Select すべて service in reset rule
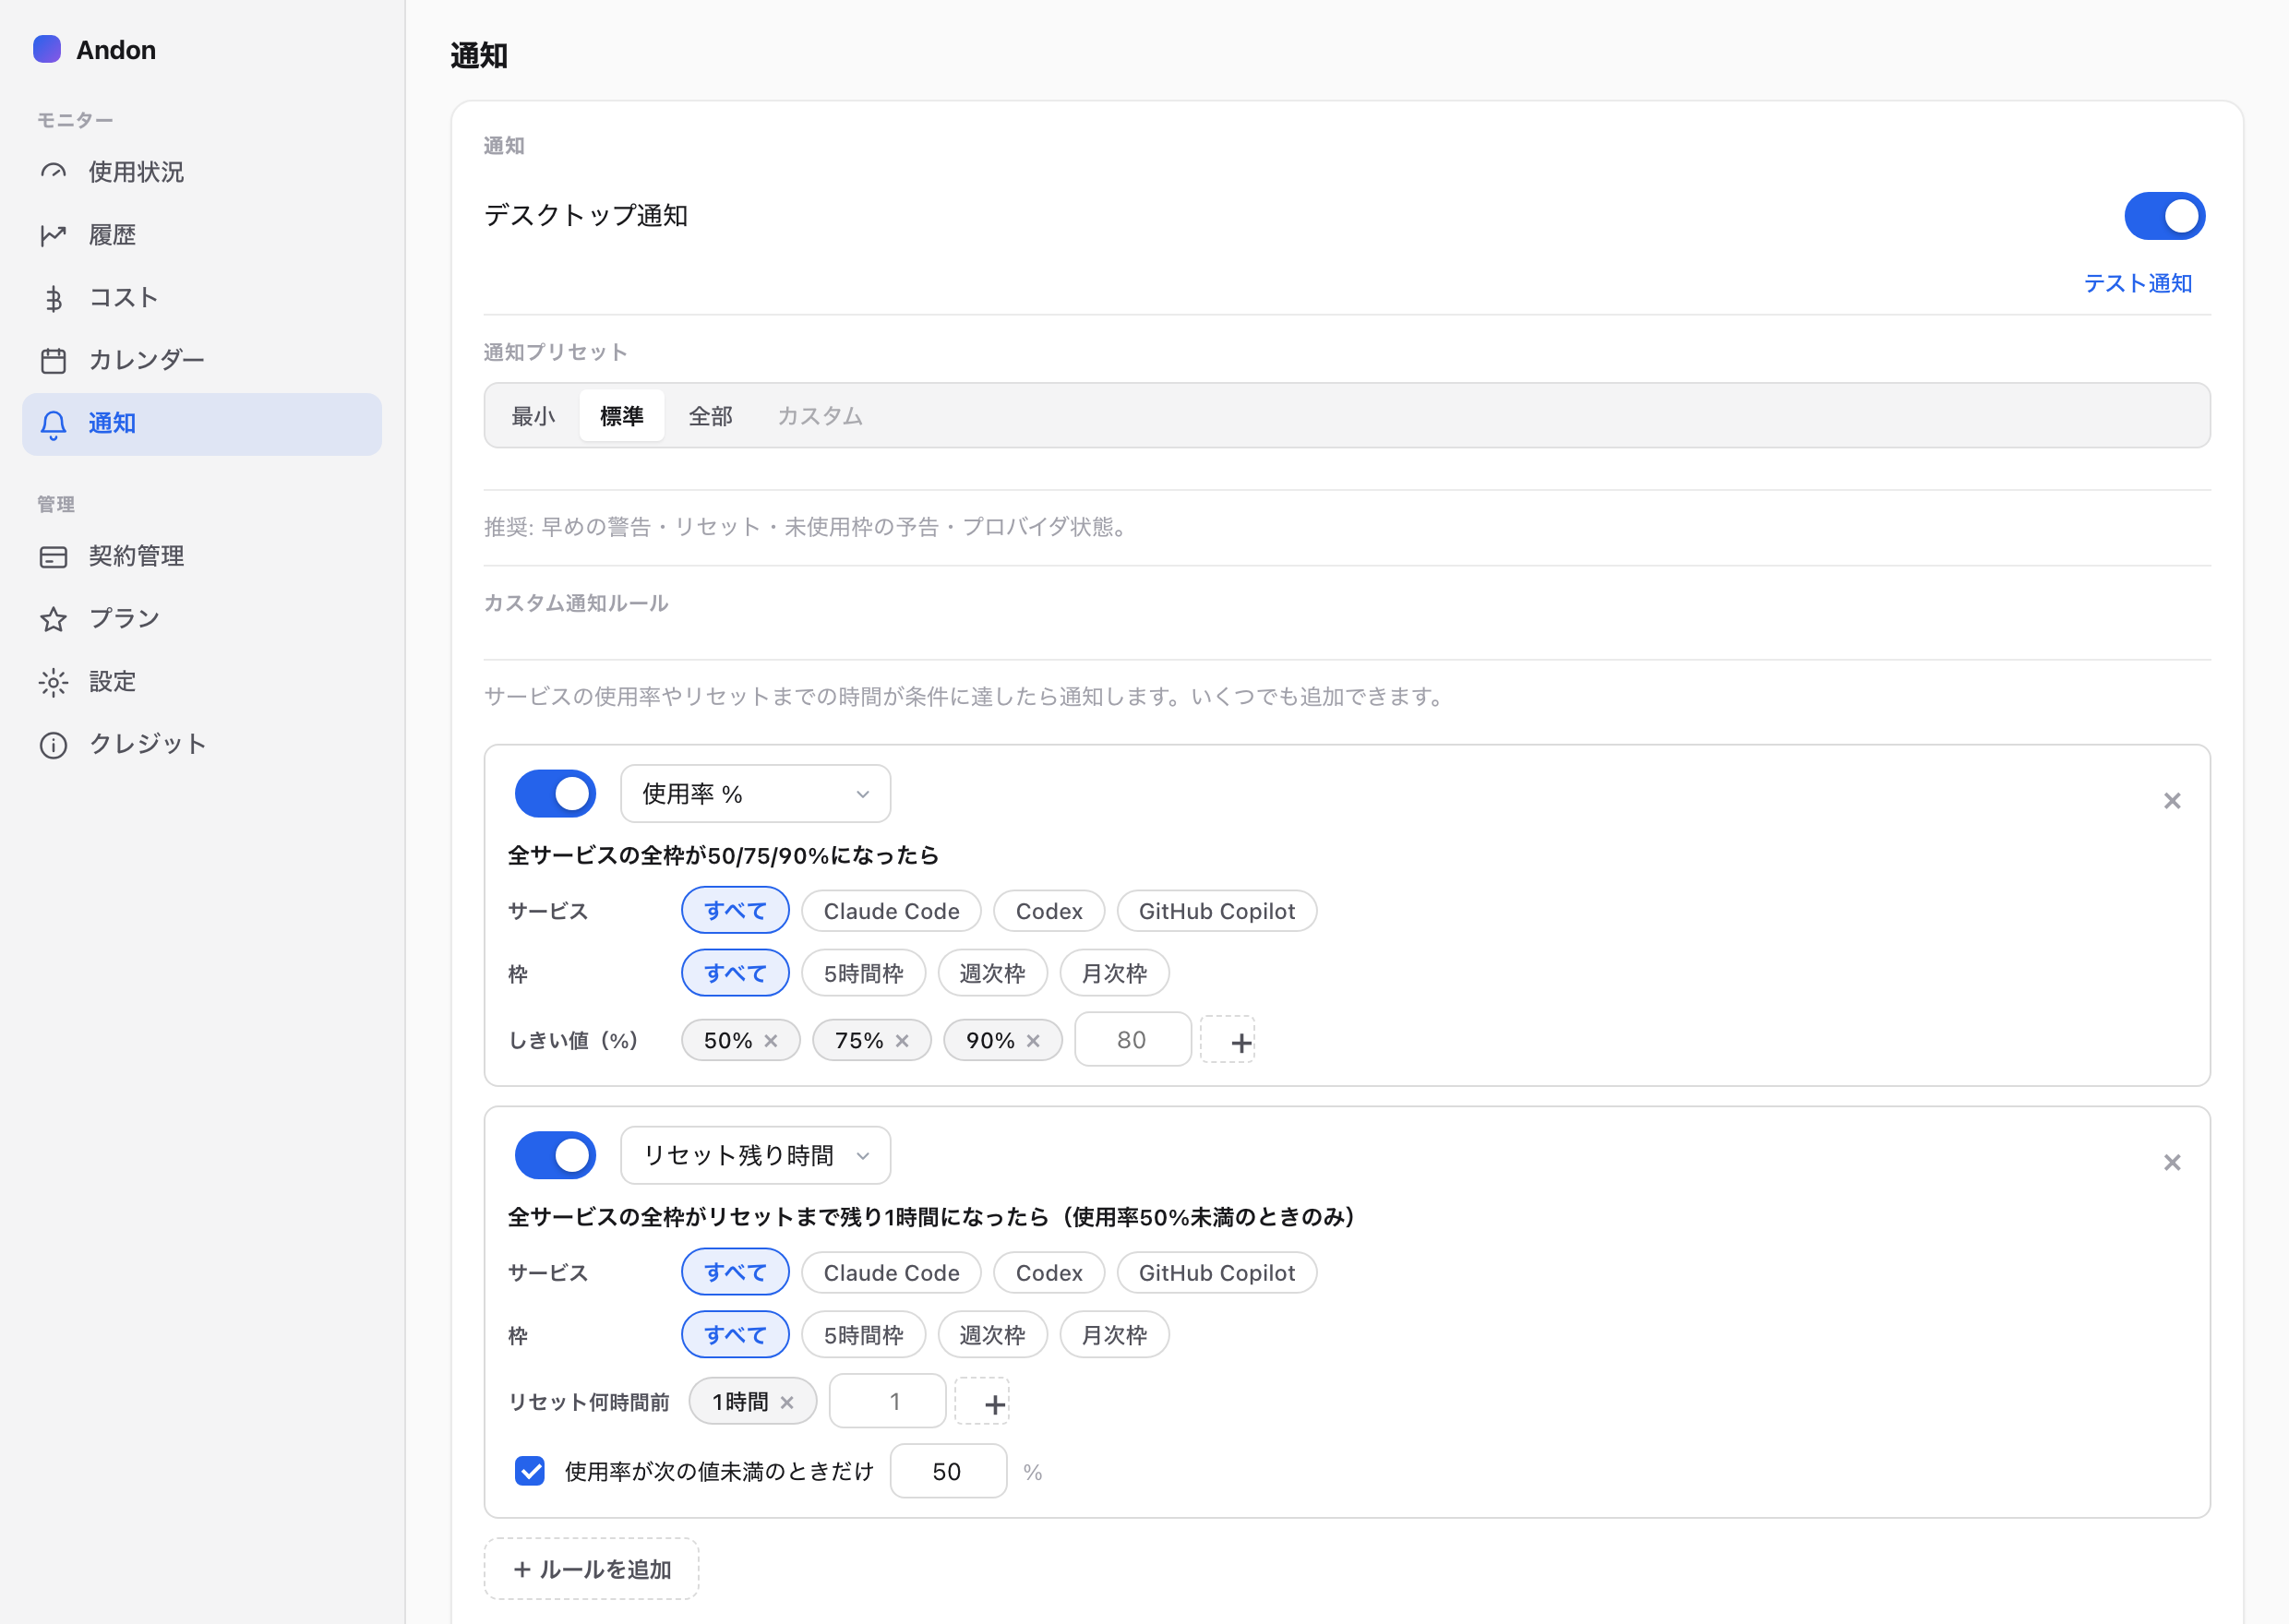Image resolution: width=2289 pixels, height=1624 pixels. [735, 1272]
